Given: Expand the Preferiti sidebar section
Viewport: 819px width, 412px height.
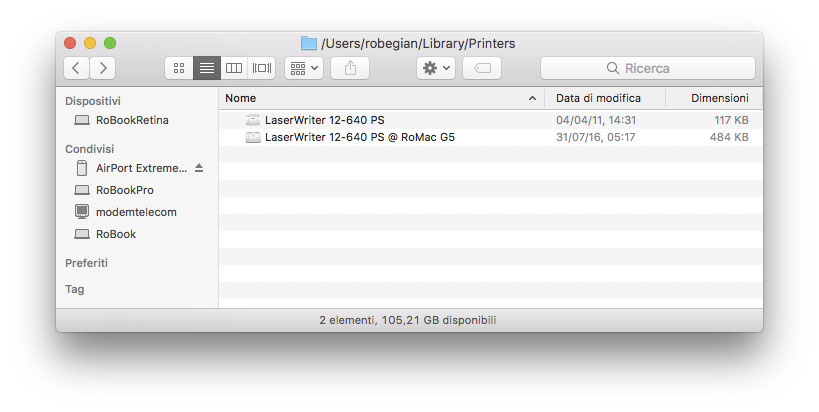Looking at the screenshot, I should (x=87, y=263).
